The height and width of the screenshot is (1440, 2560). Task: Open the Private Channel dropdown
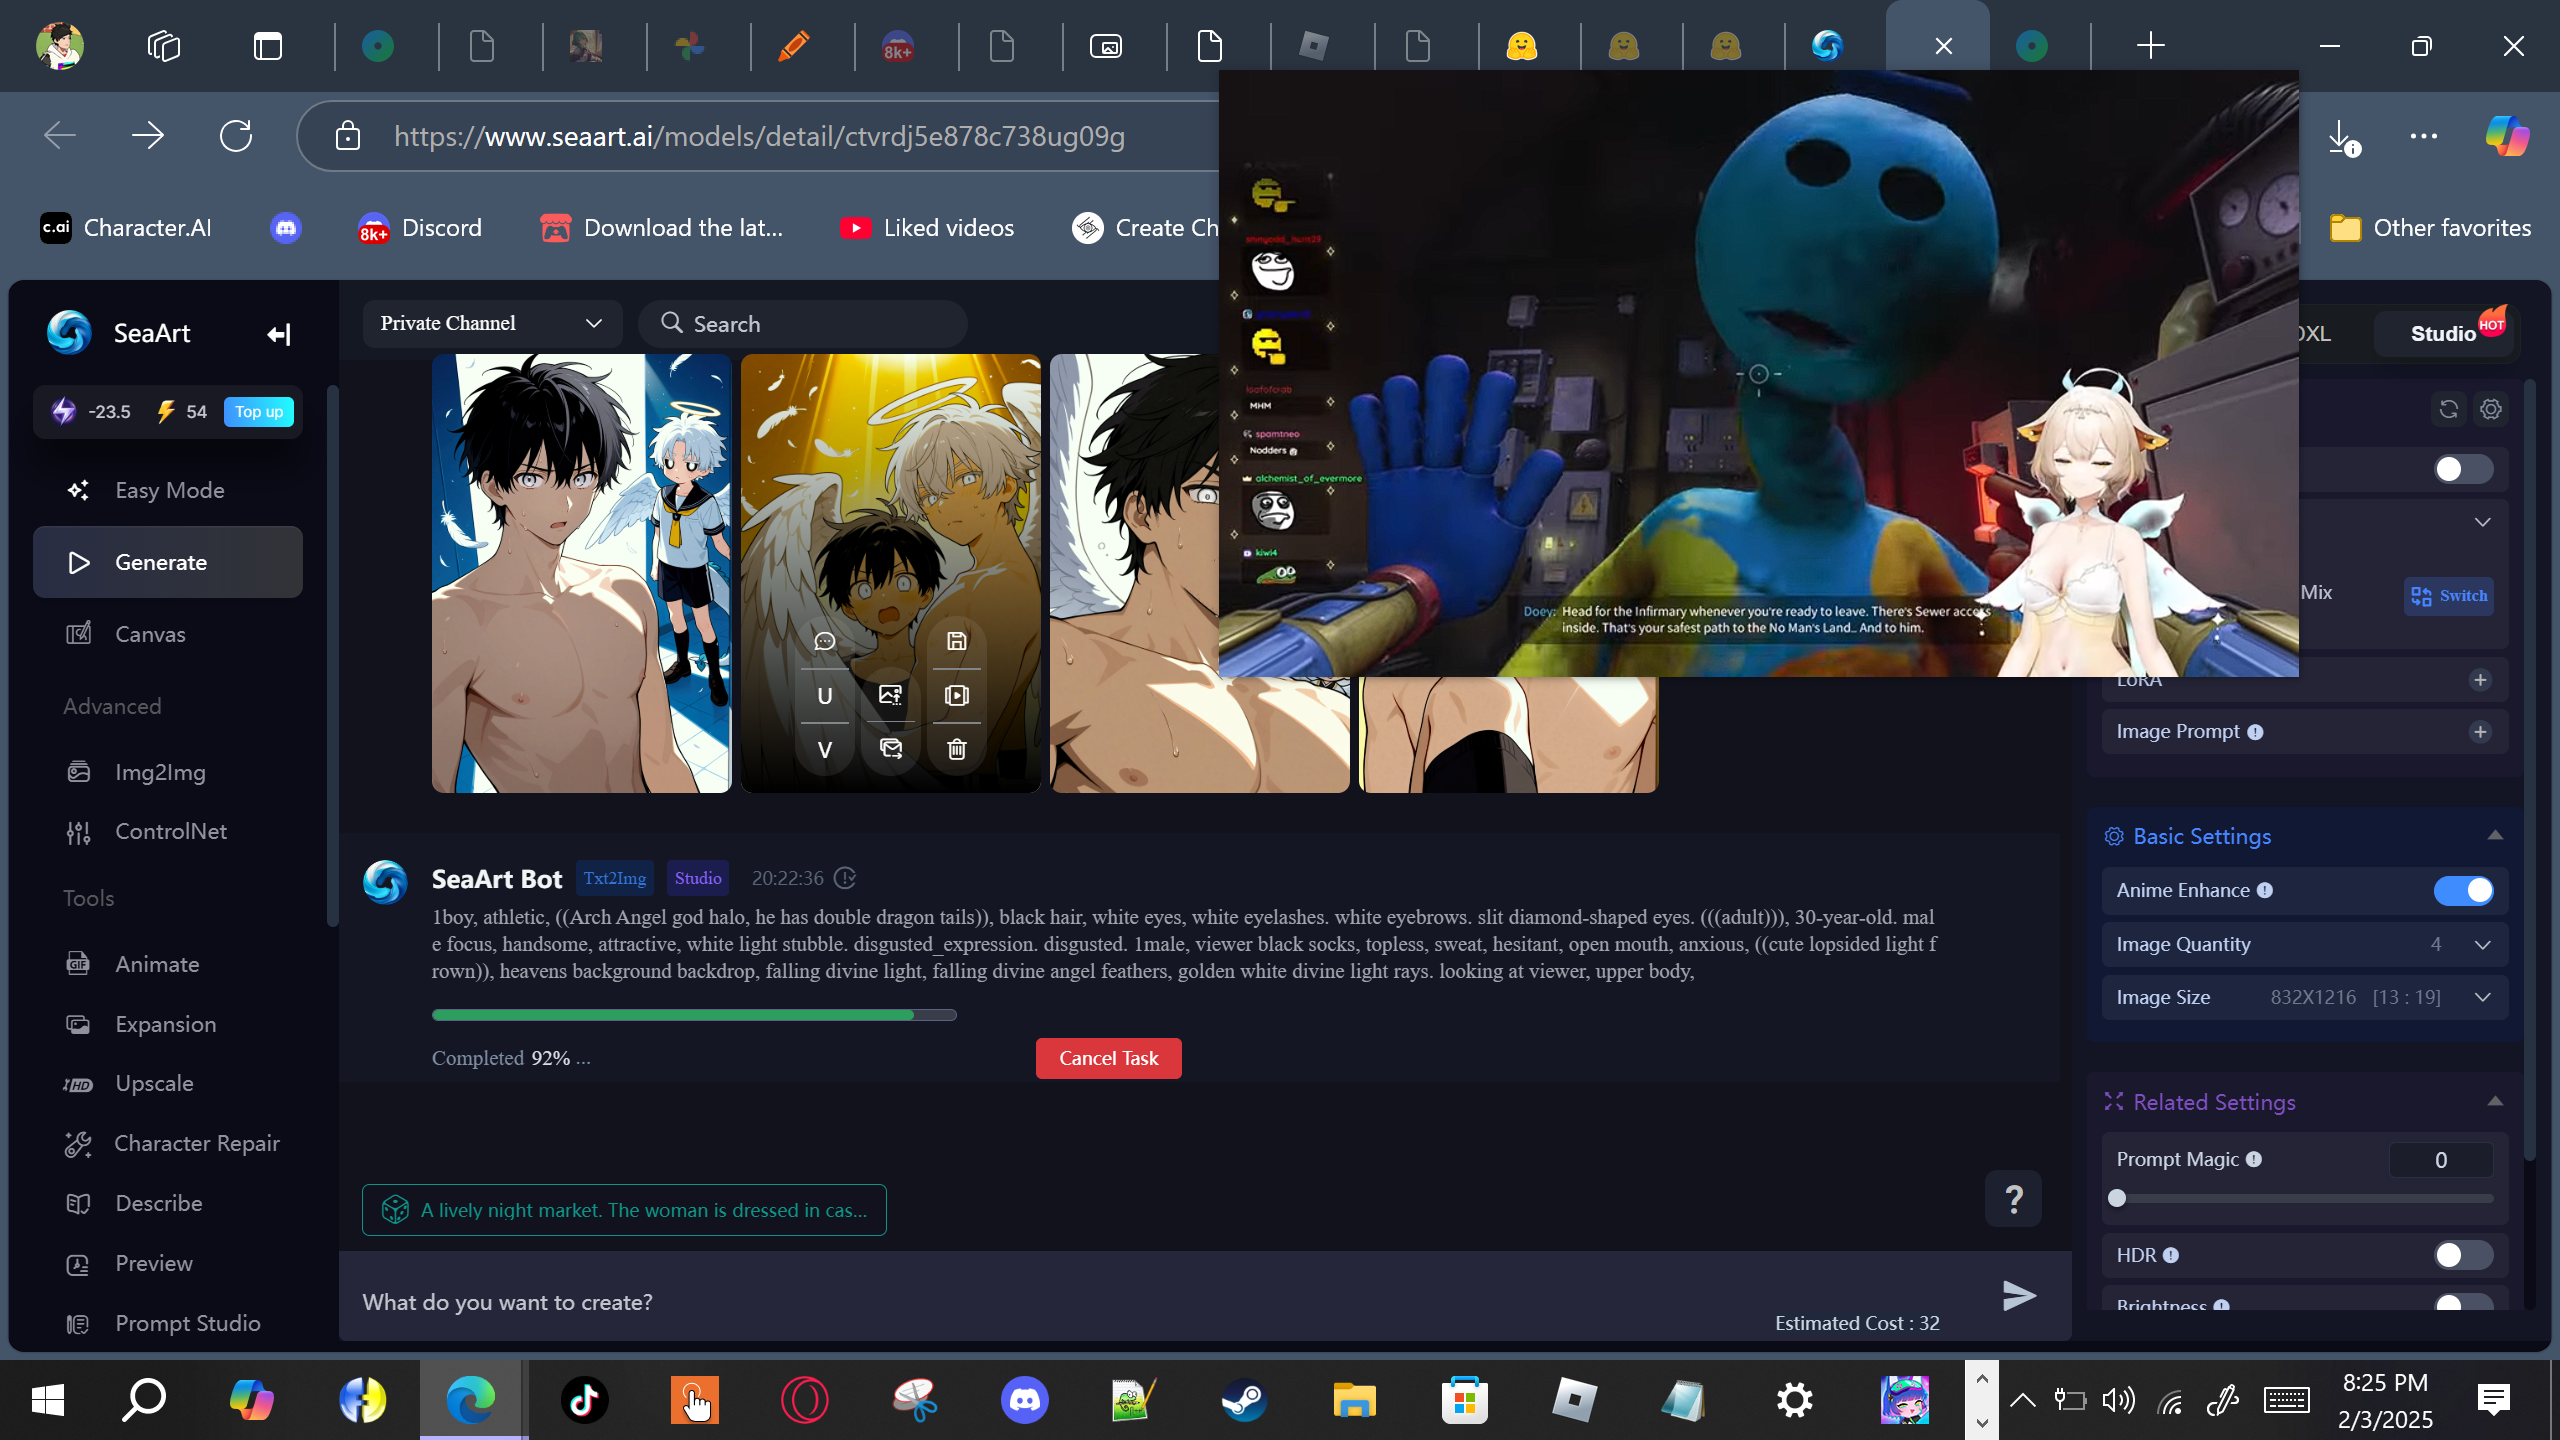492,323
